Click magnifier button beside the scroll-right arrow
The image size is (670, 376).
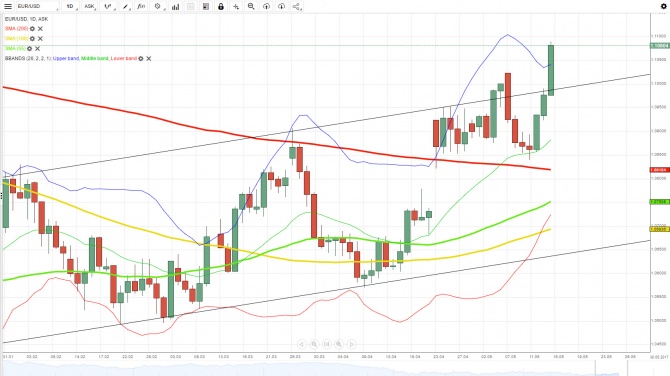[x=339, y=344]
